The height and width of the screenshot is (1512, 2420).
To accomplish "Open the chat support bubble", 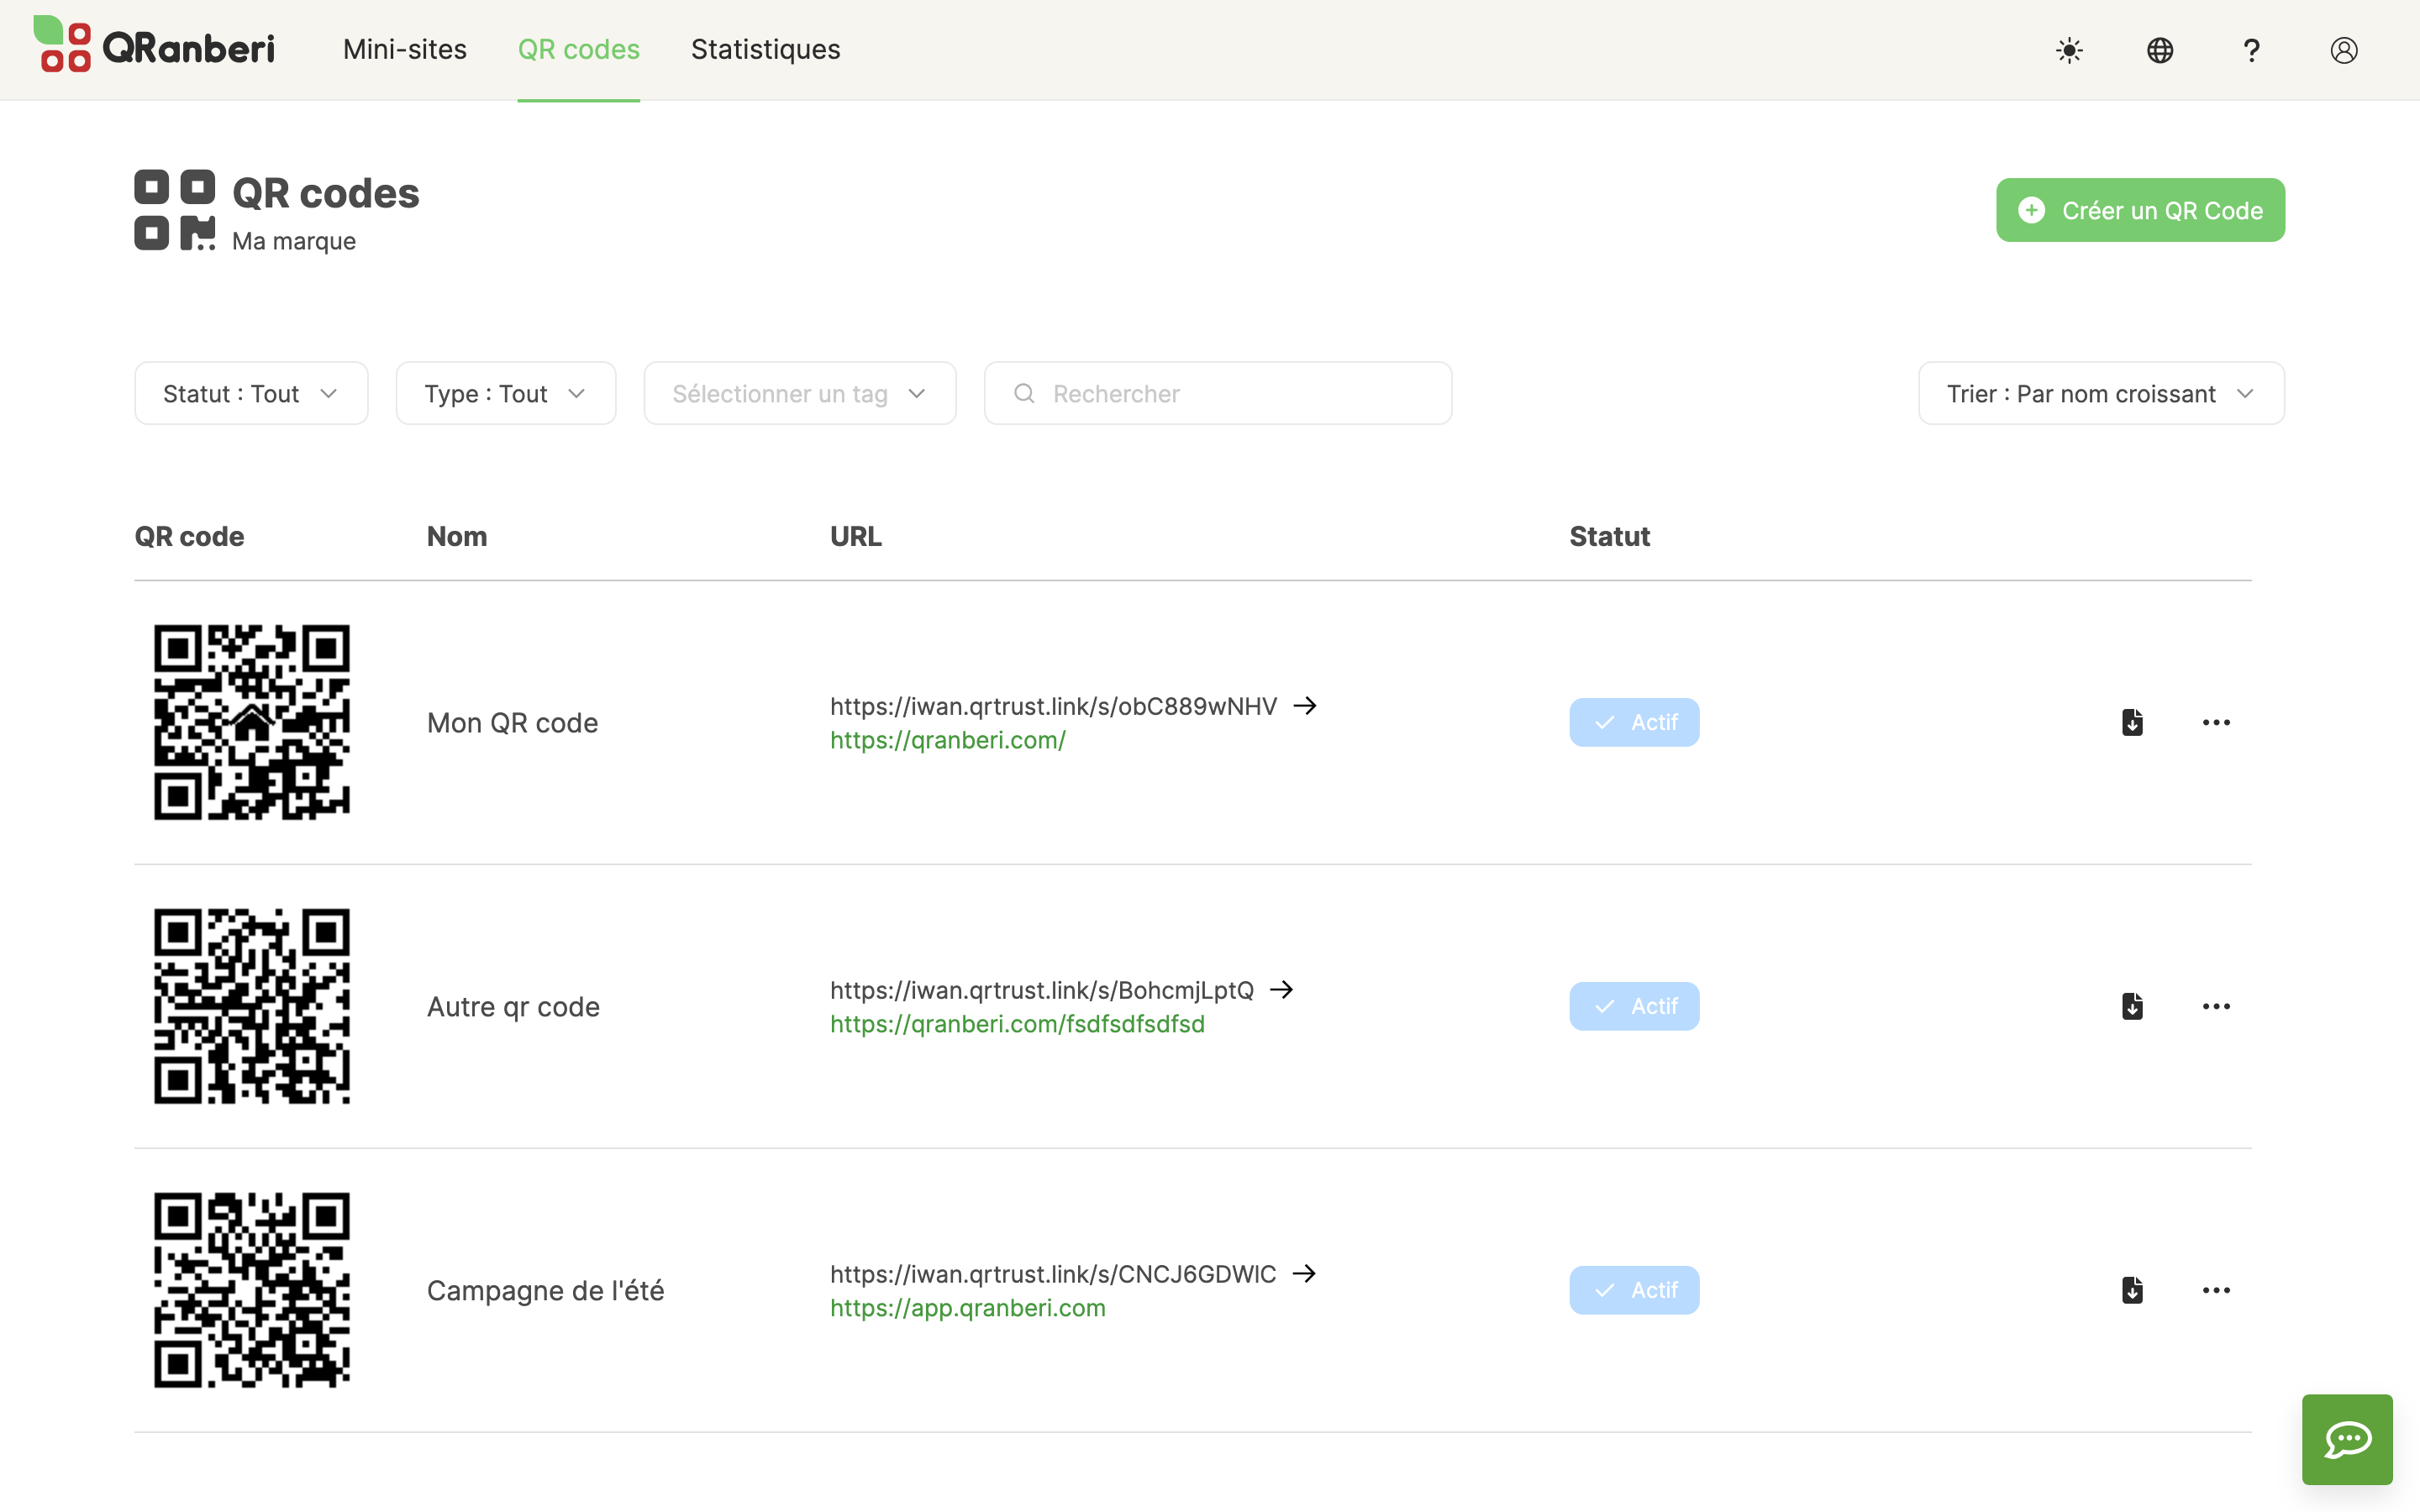I will click(2347, 1439).
